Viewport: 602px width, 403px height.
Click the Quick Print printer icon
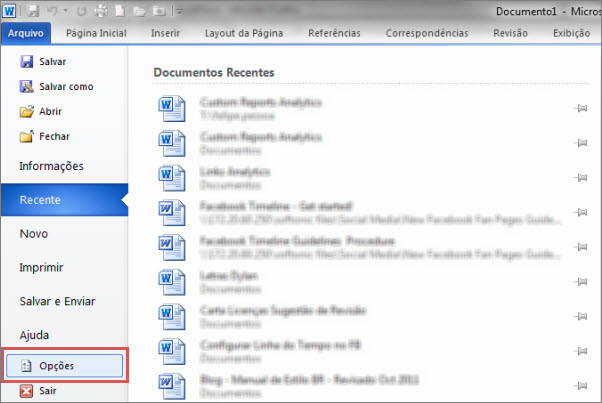tap(101, 11)
